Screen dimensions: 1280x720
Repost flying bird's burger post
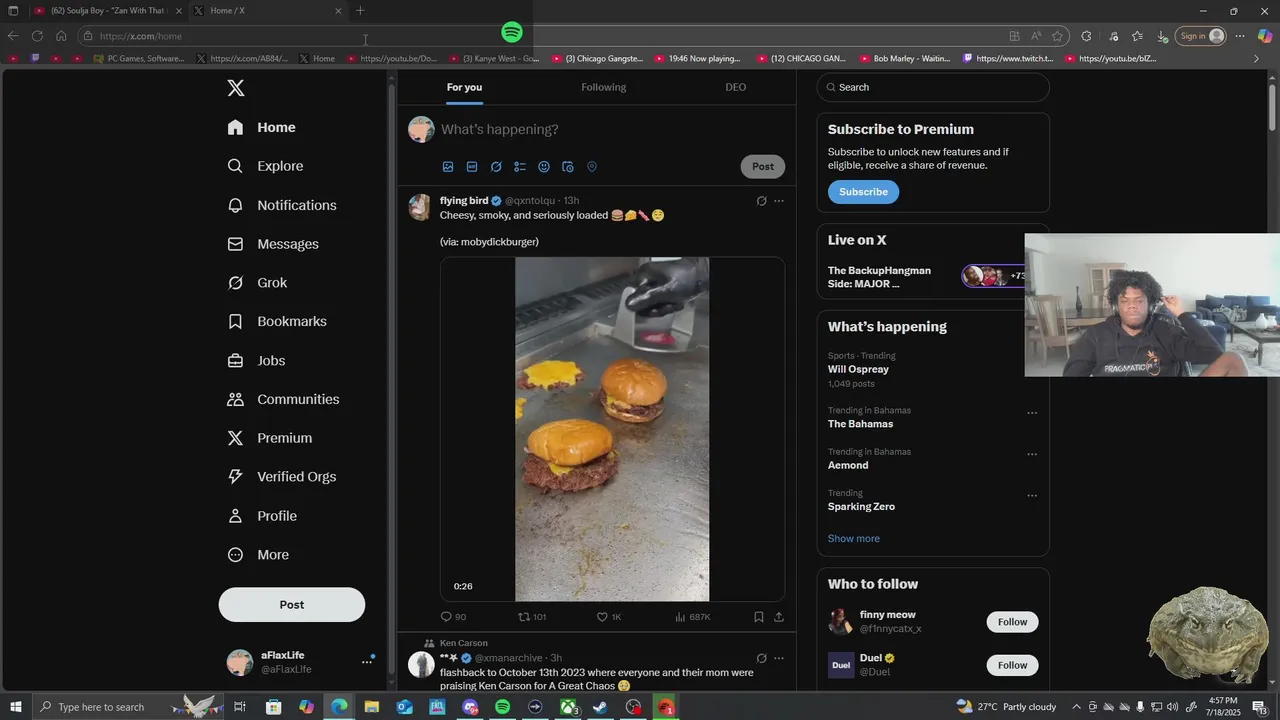(x=532, y=617)
